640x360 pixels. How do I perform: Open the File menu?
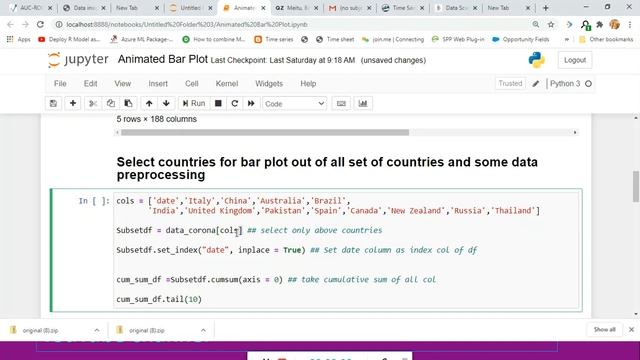click(60, 84)
